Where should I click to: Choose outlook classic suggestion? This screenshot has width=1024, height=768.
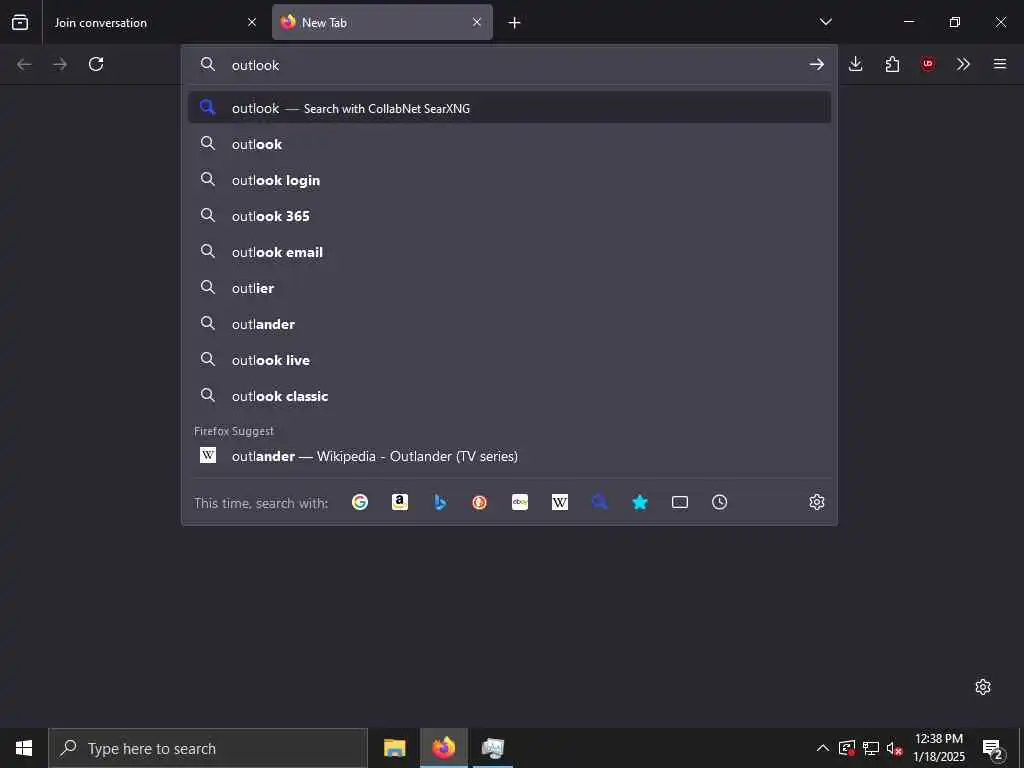coord(509,395)
